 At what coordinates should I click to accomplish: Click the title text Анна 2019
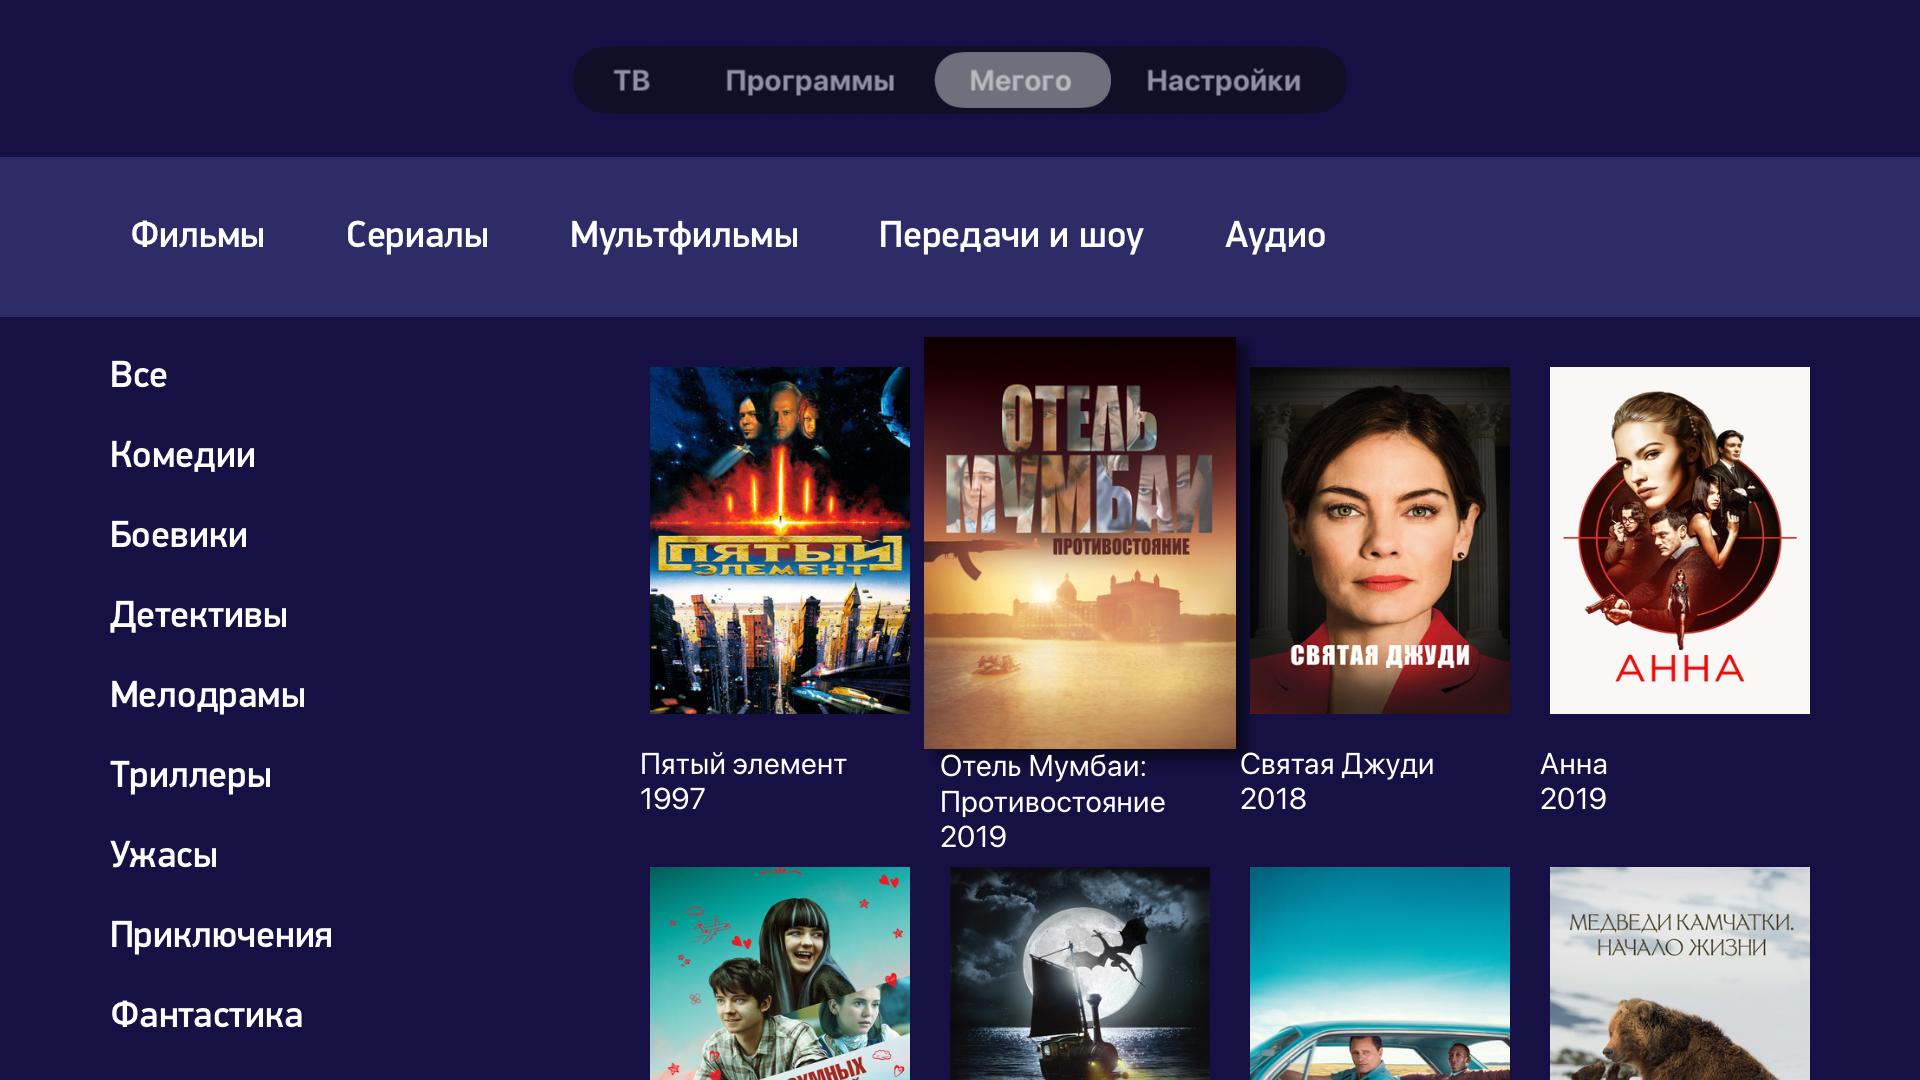click(x=1574, y=781)
